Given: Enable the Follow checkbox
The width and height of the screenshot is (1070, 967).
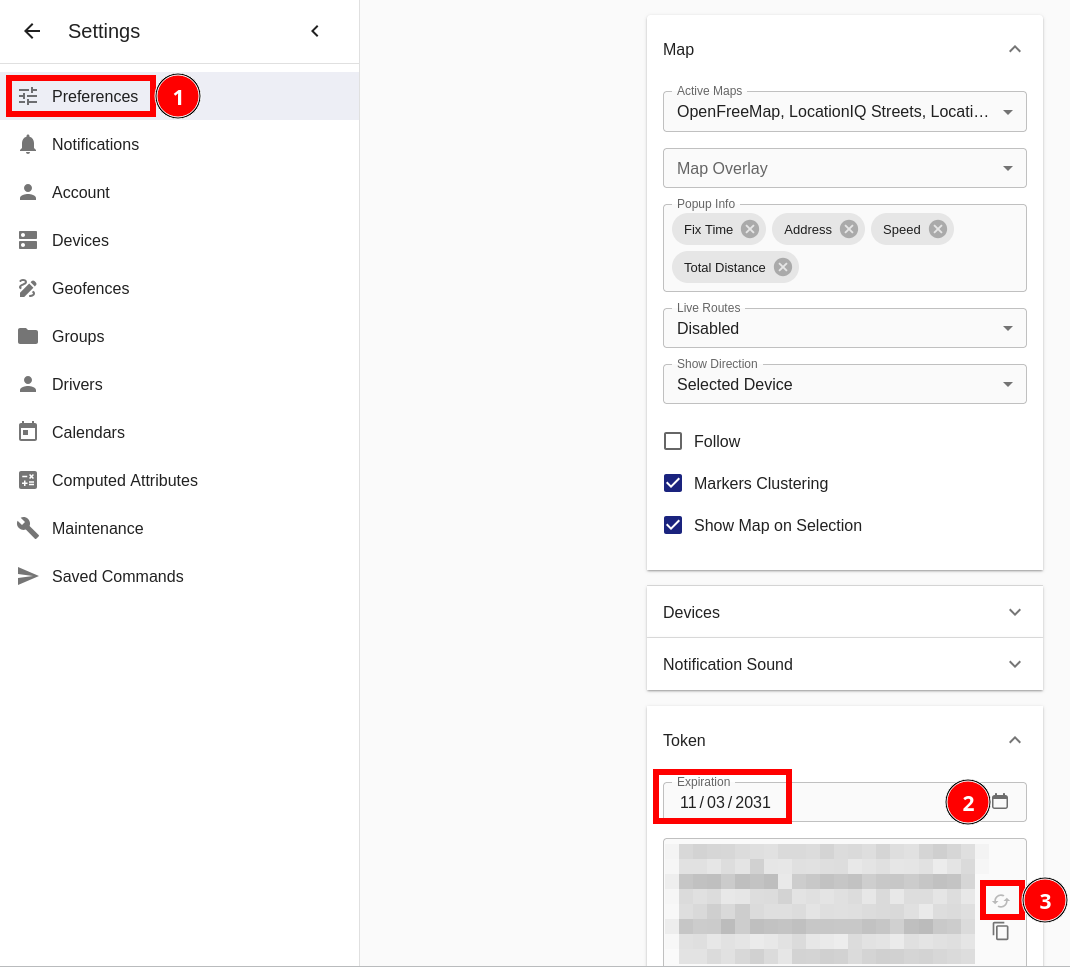Looking at the screenshot, I should click(673, 441).
